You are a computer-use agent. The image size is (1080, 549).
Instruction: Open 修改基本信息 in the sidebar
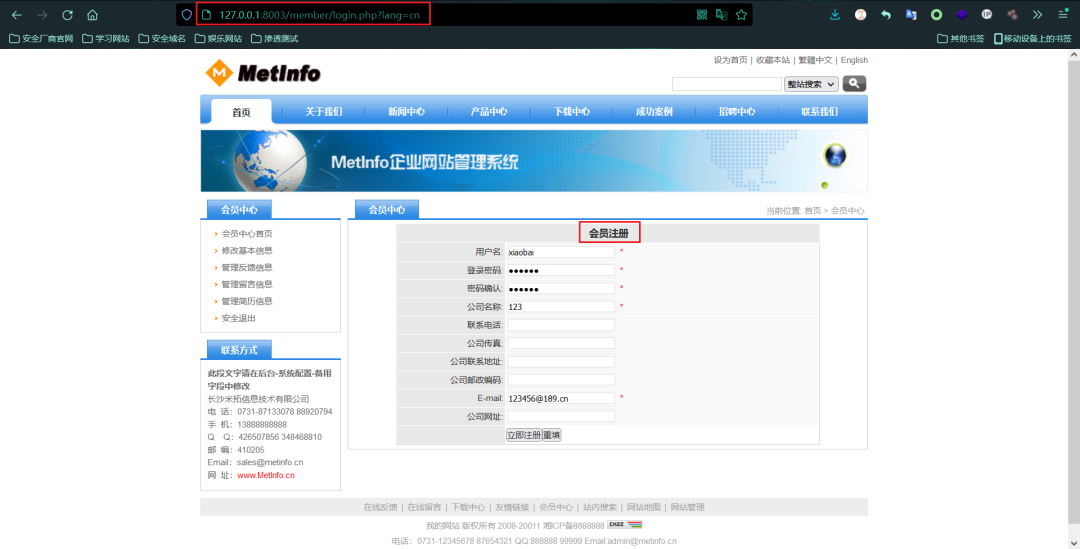tap(247, 251)
